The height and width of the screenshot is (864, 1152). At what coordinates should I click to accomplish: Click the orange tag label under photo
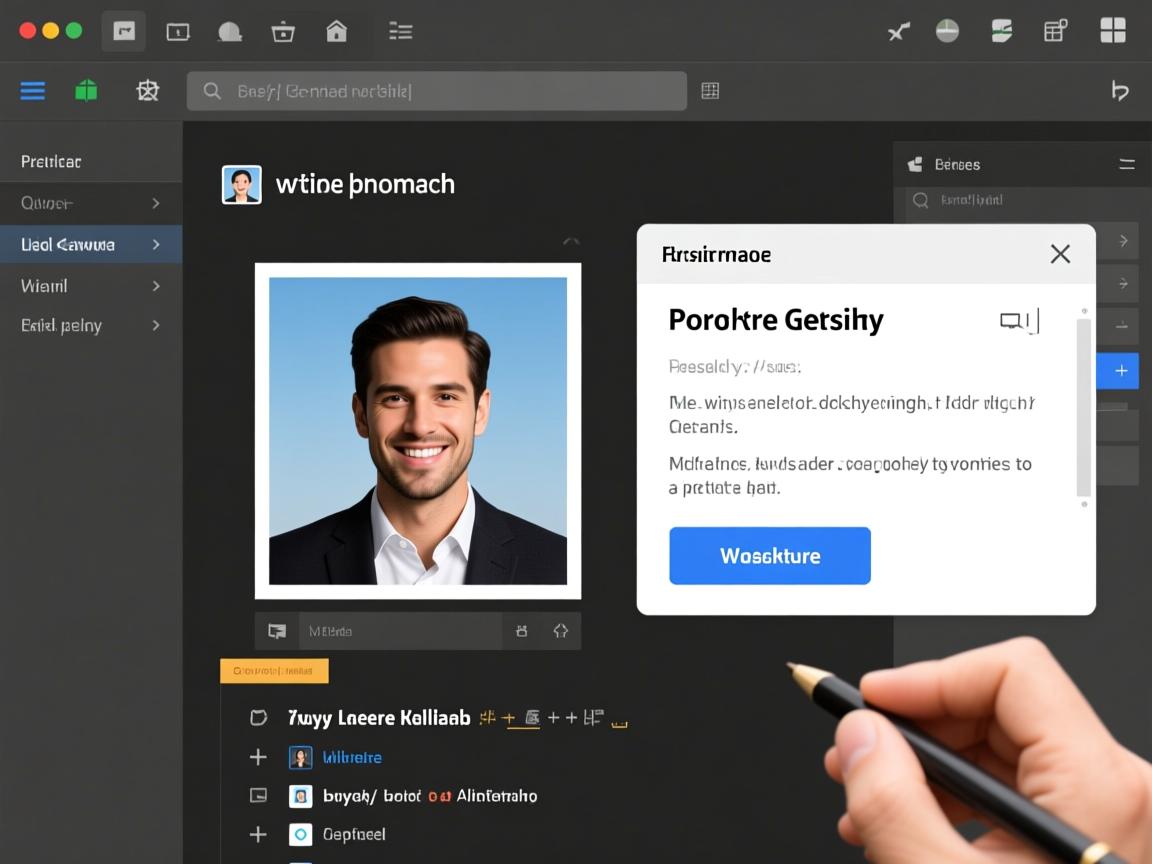click(x=274, y=671)
